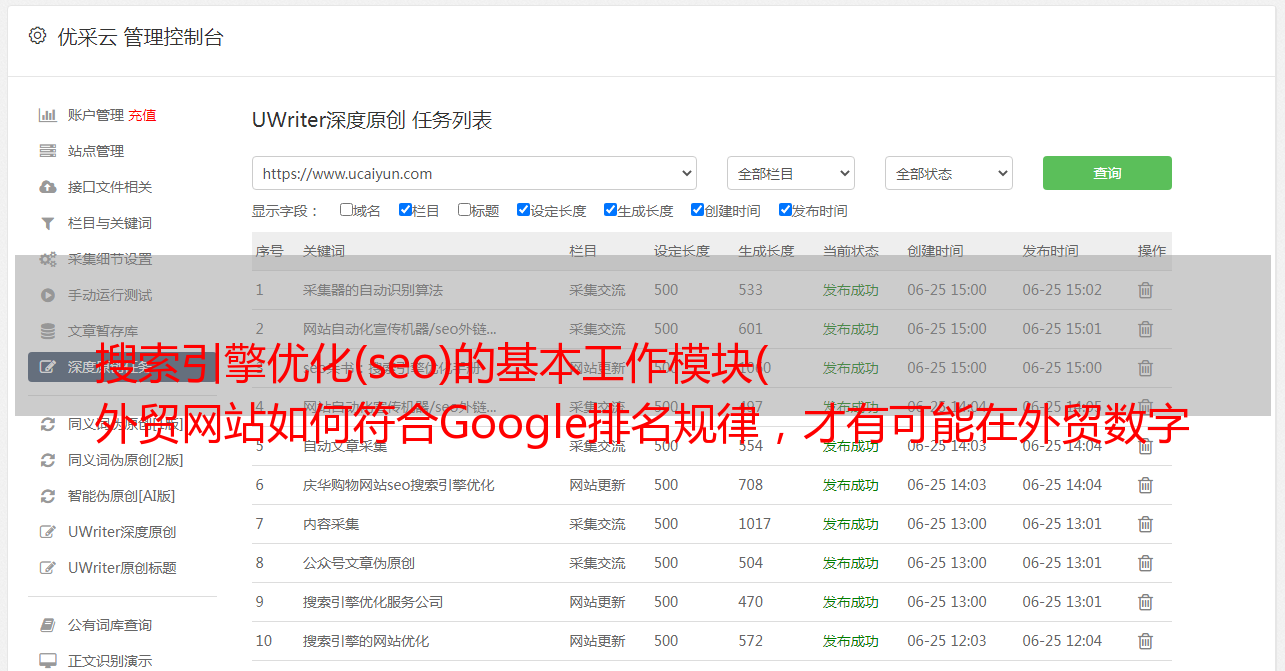Click publish time 06-25 12:04
Viewport: 1285px width, 671px height.
point(1062,641)
